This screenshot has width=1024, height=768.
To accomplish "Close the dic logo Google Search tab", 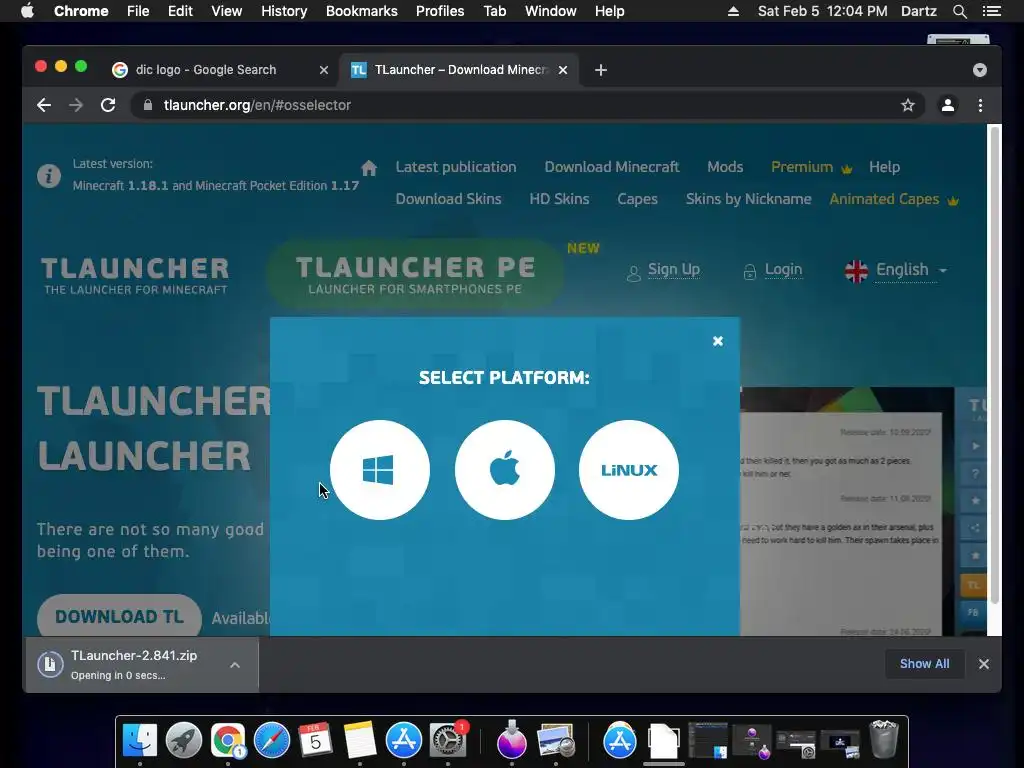I will [324, 70].
